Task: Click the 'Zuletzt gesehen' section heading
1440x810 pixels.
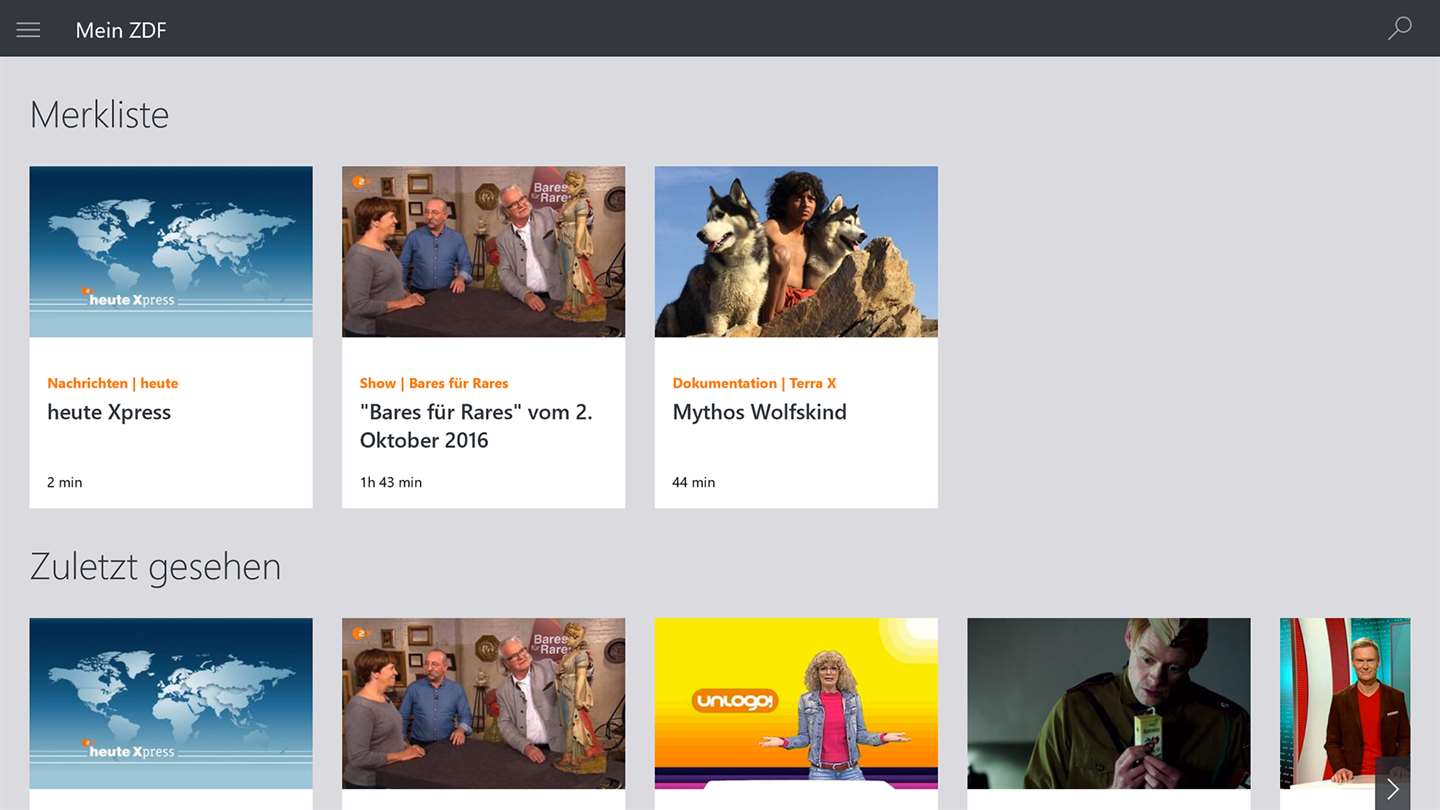Action: tap(155, 567)
